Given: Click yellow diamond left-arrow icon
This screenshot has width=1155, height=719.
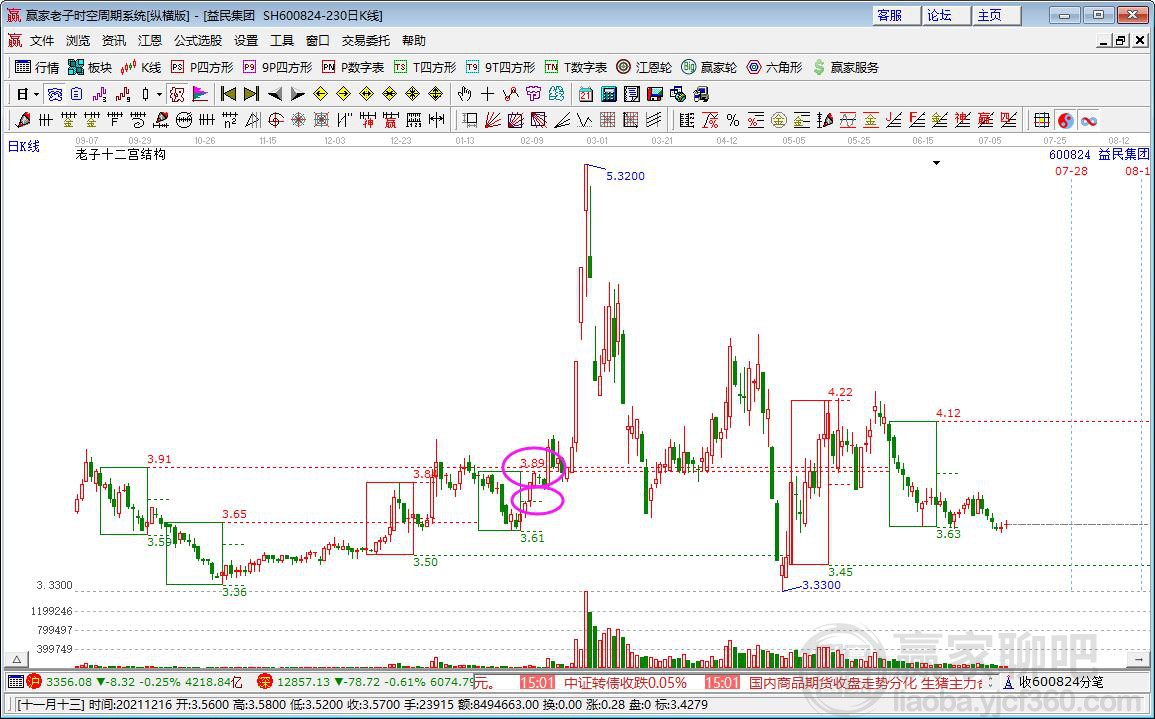Looking at the screenshot, I should 320,94.
